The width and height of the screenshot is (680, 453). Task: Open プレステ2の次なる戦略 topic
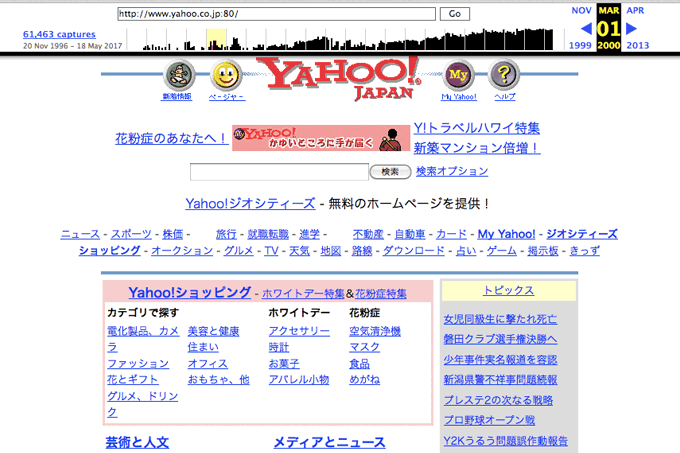pos(498,400)
